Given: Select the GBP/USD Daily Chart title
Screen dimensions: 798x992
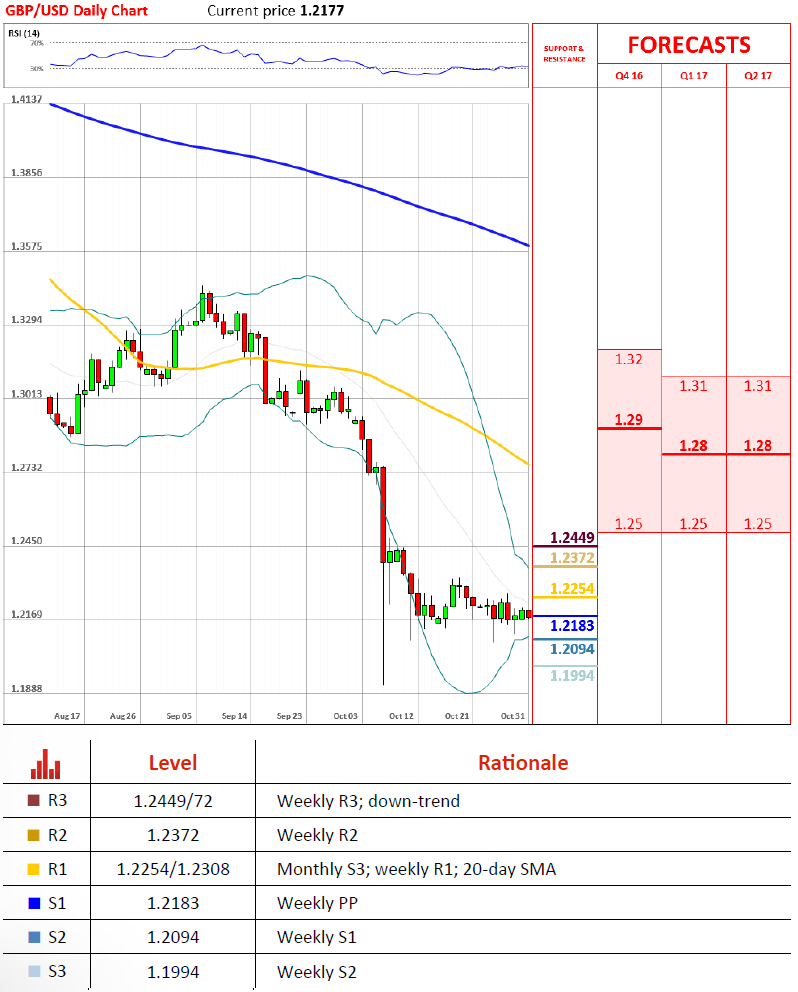Looking at the screenshot, I should [77, 11].
